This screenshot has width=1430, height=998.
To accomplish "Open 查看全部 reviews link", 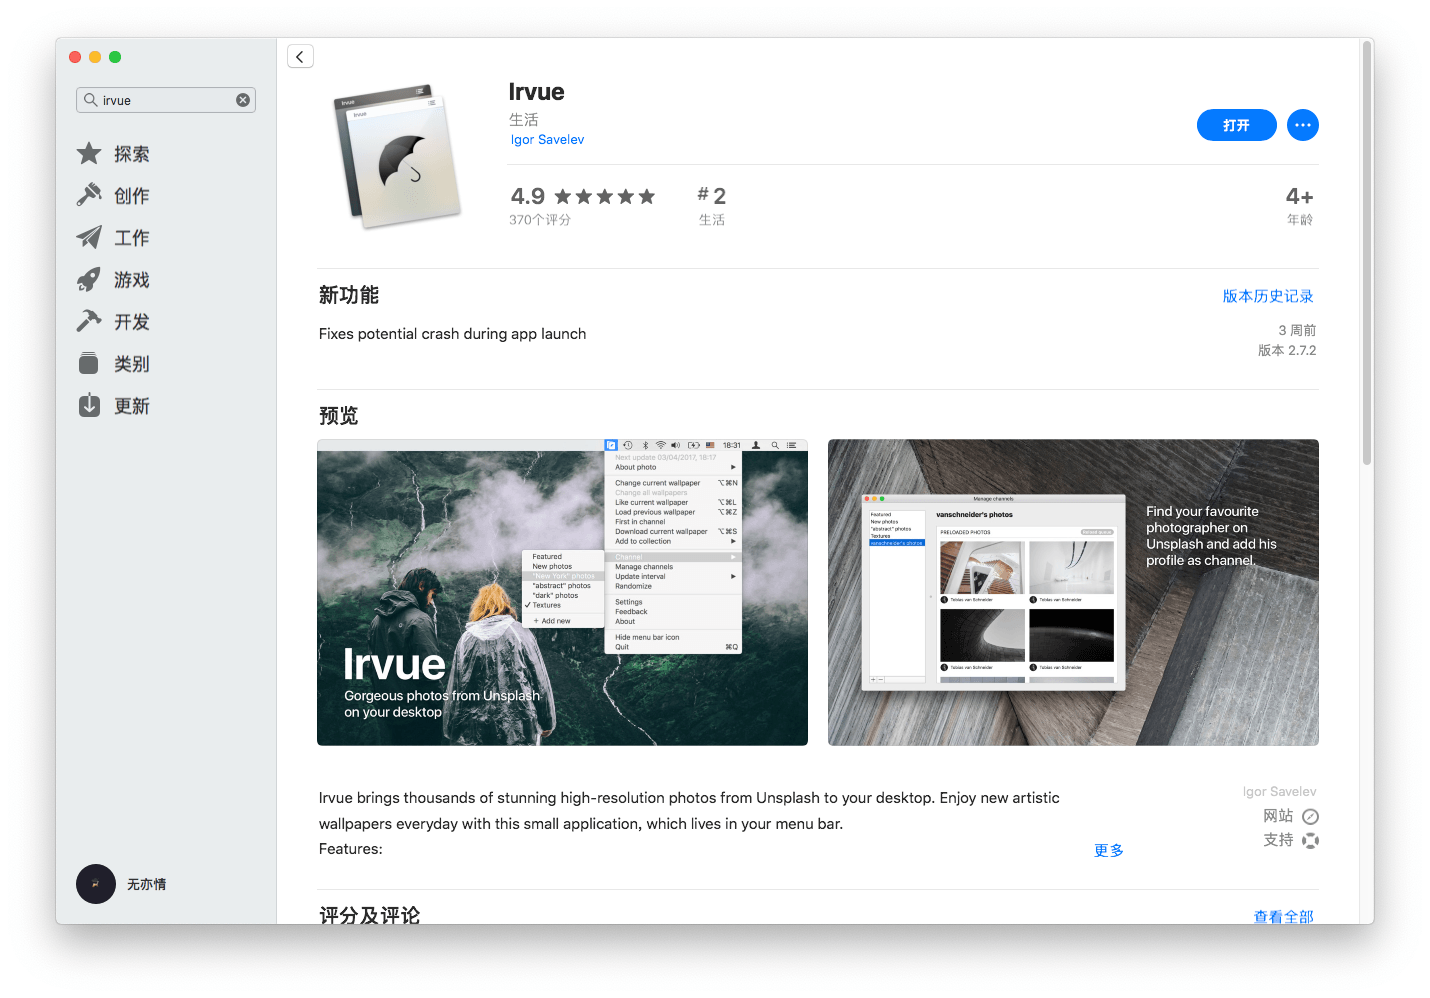I will 1284,916.
